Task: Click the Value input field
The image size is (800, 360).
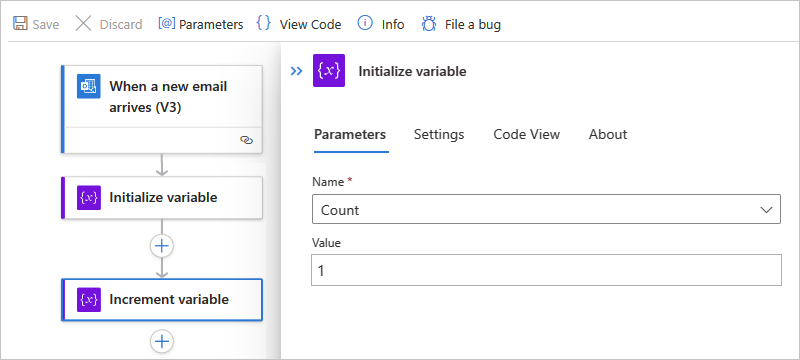Action: click(546, 270)
